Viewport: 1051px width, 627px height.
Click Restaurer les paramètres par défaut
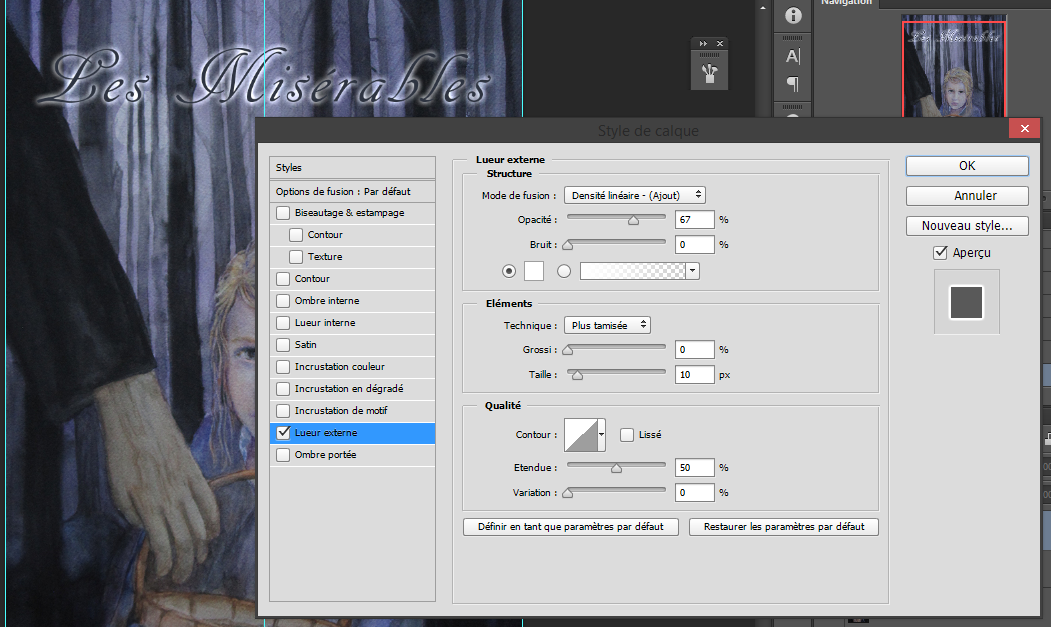[x=783, y=526]
